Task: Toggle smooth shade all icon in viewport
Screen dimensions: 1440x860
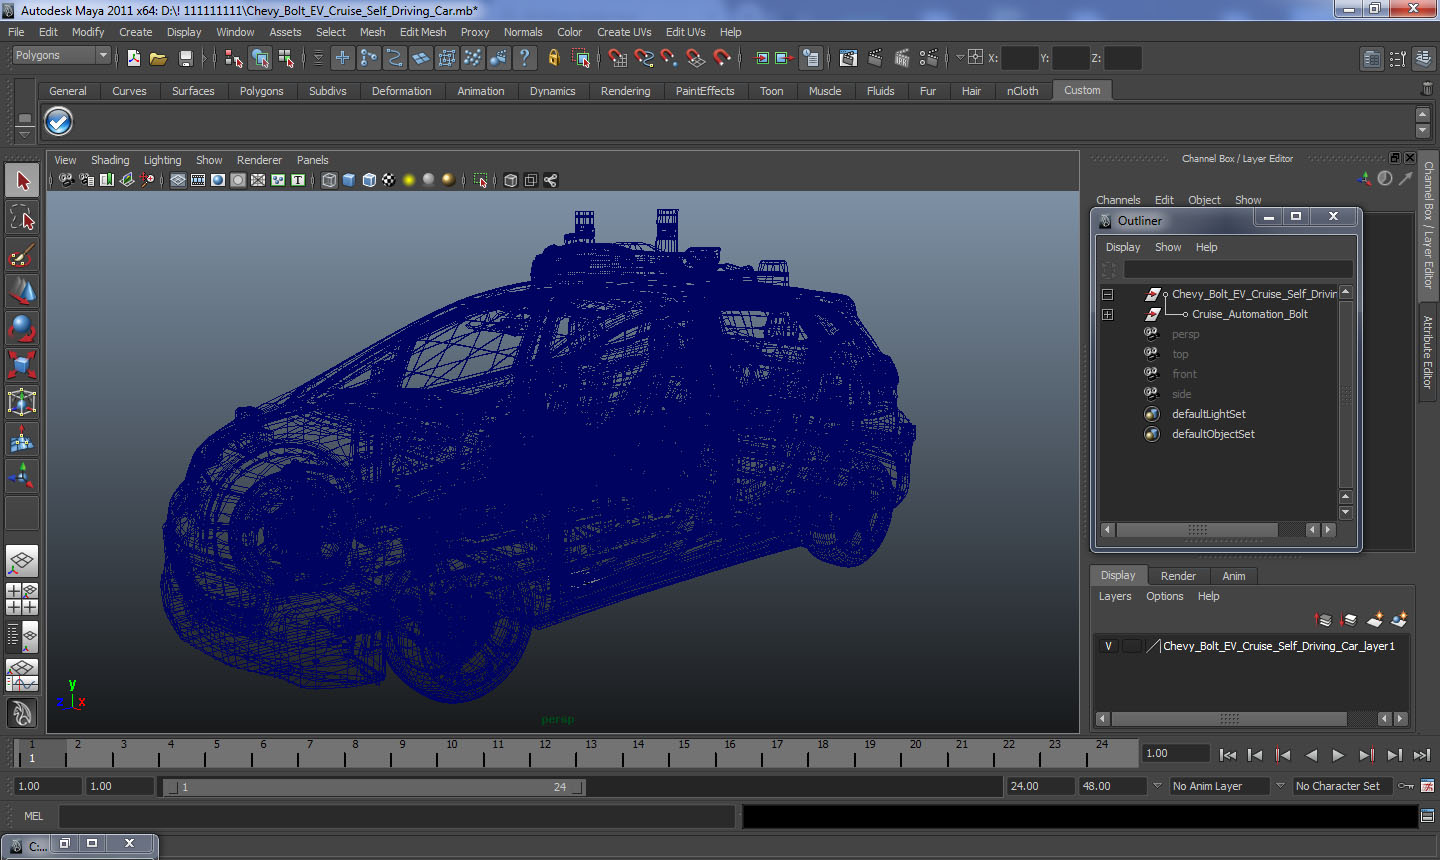Action: tap(349, 180)
